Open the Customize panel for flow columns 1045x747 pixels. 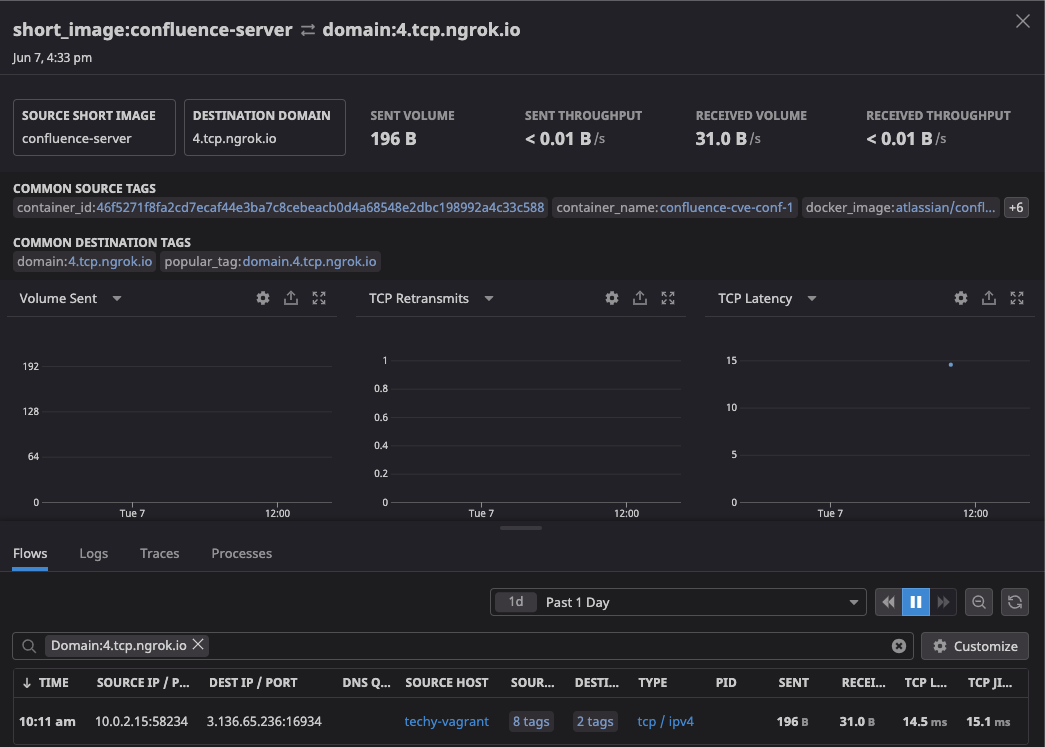[x=974, y=645]
